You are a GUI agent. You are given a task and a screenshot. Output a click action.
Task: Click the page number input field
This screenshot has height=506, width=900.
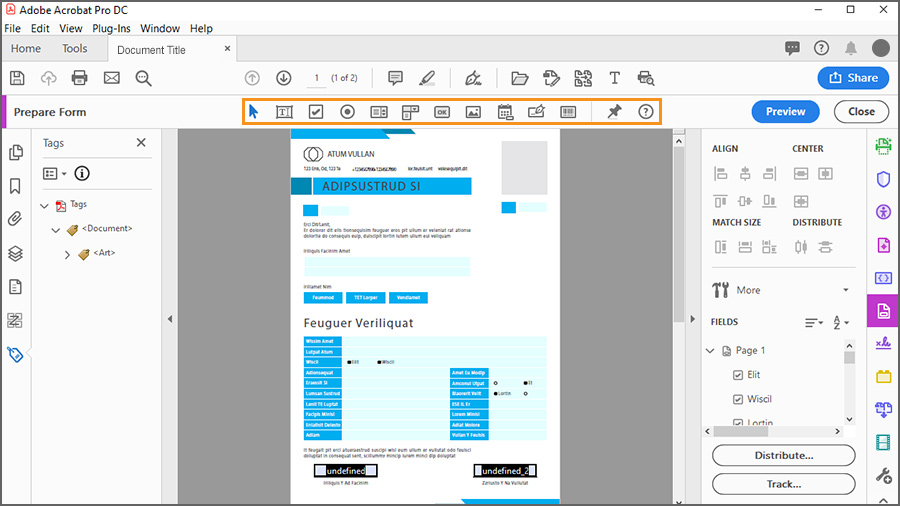coord(317,78)
